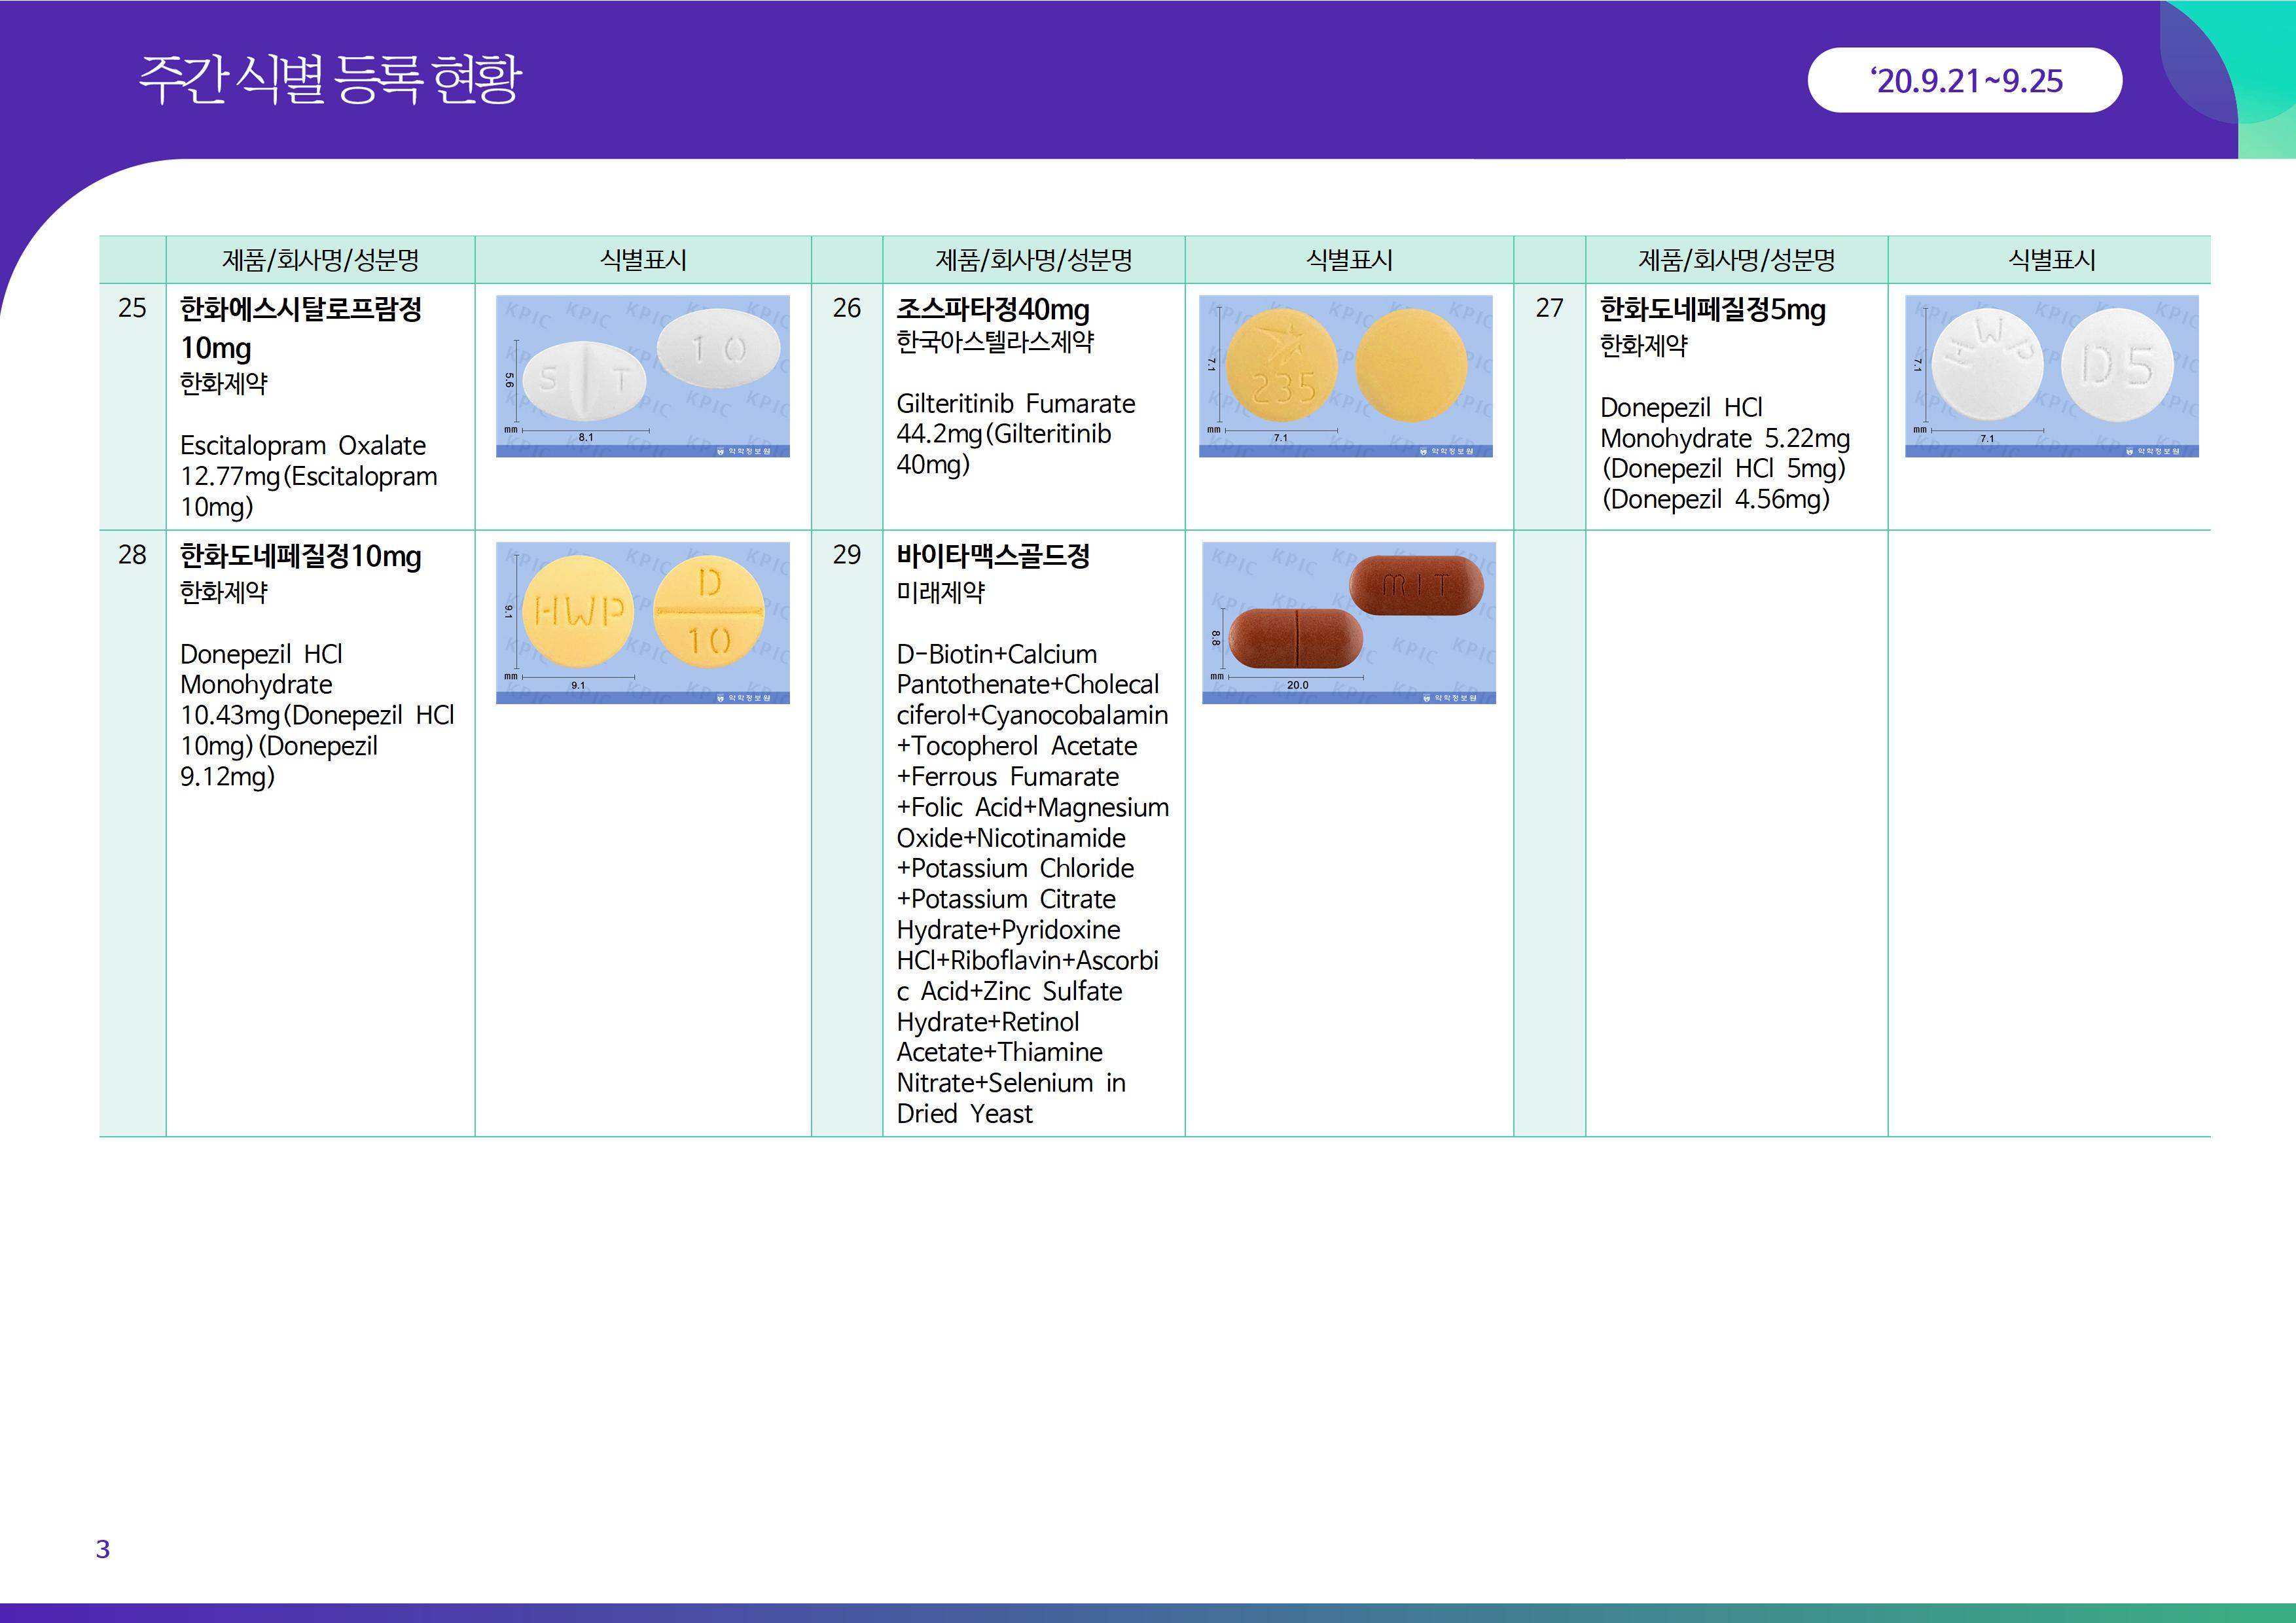Select product name 한화도네페질정10mg

(x=300, y=556)
